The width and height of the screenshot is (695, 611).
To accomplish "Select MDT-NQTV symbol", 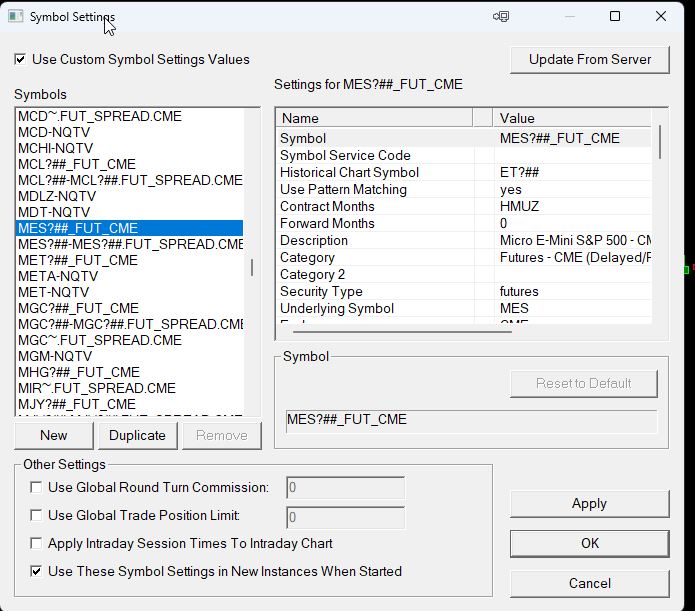I will point(129,212).
